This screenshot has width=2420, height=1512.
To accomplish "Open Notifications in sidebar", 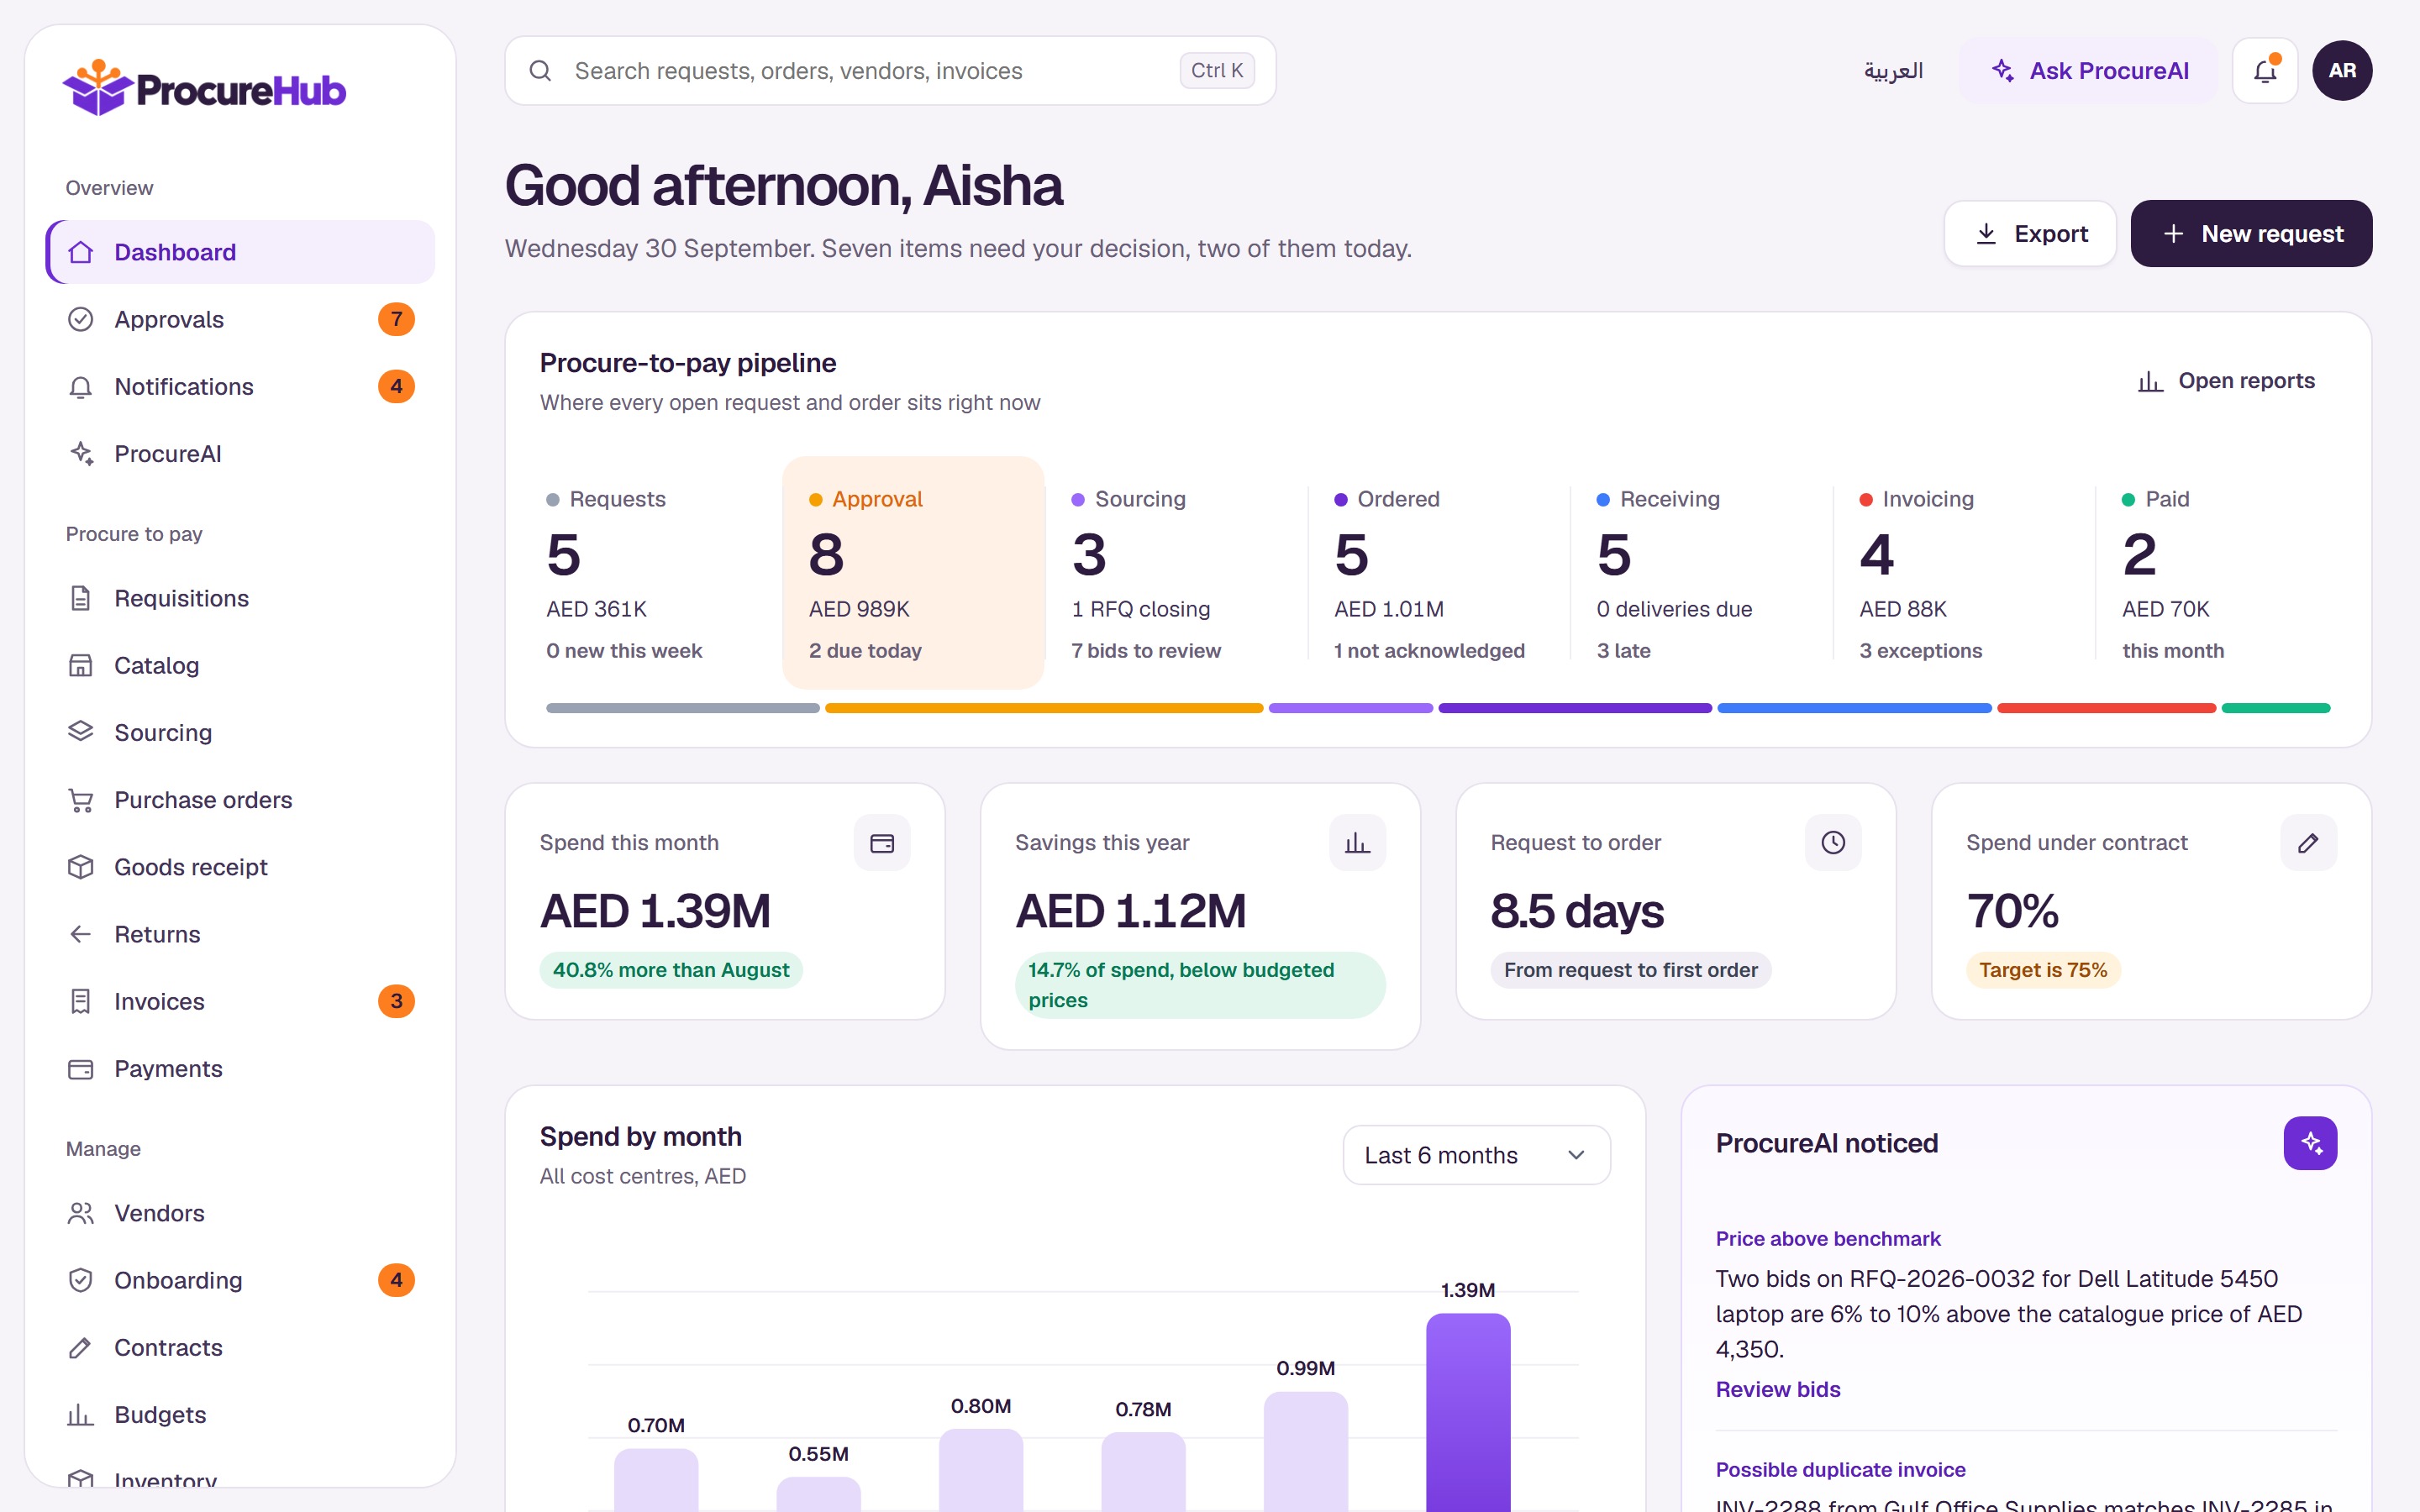I will [240, 386].
